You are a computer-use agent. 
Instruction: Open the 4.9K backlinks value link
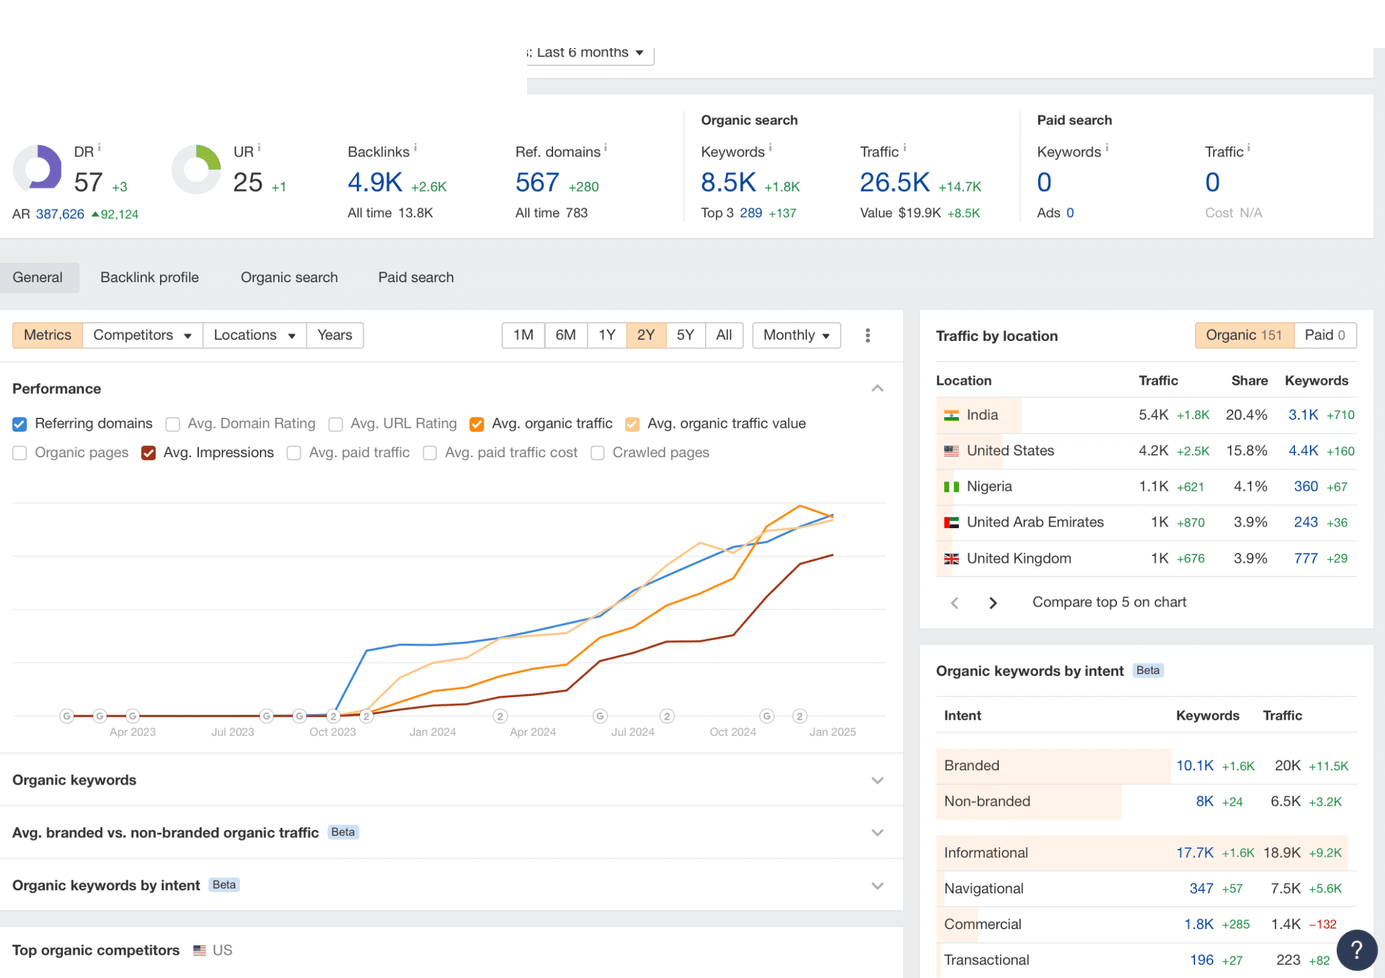coord(375,182)
